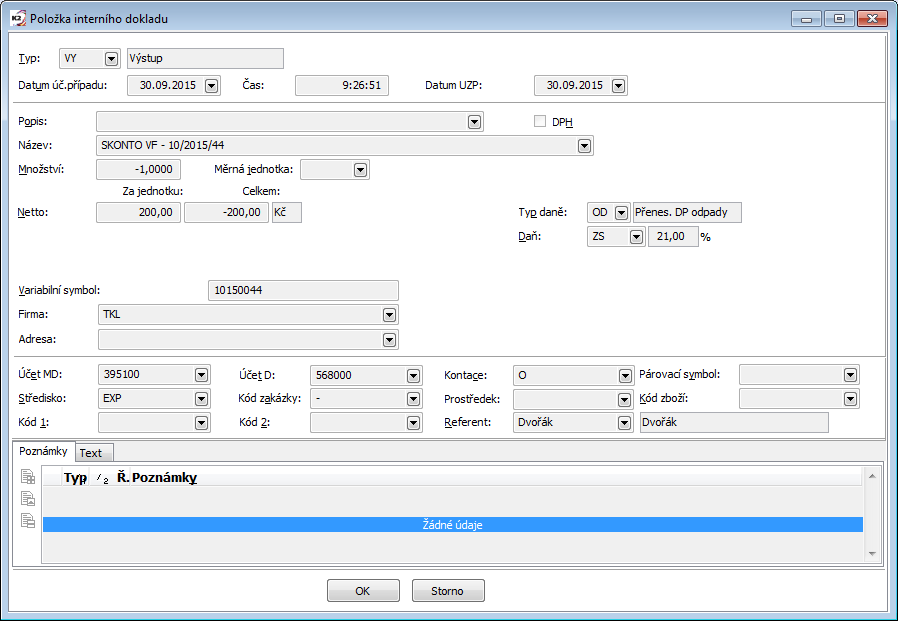
Task: Click the Výstup type description field
Action: [205, 58]
